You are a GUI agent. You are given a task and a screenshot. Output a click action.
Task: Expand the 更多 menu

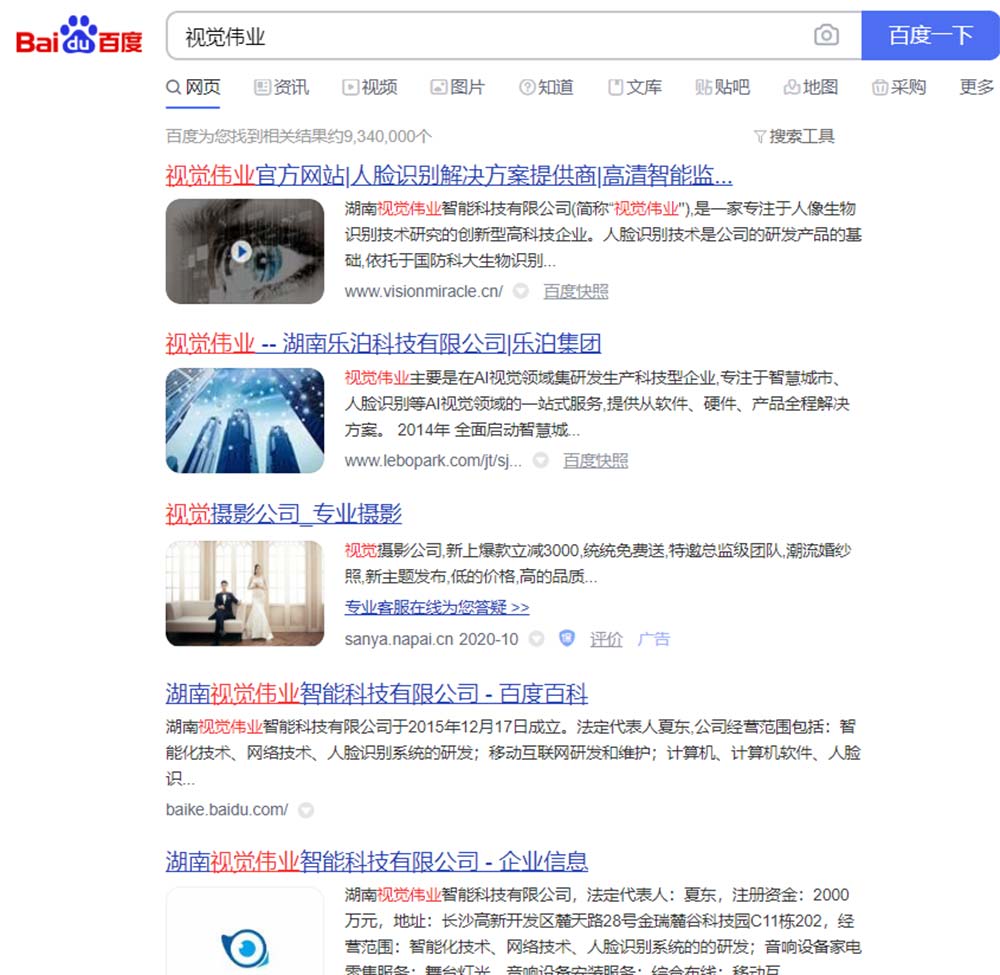click(976, 88)
